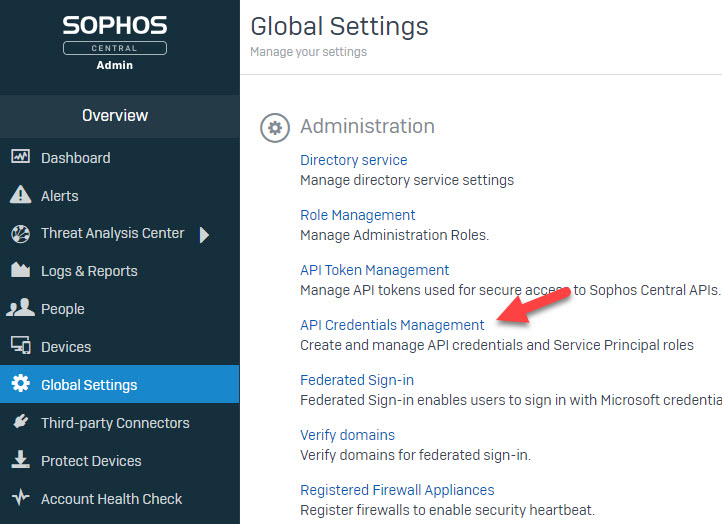This screenshot has width=722, height=524.
Task: Click the Global Settings gear icon
Action: [x=20, y=383]
